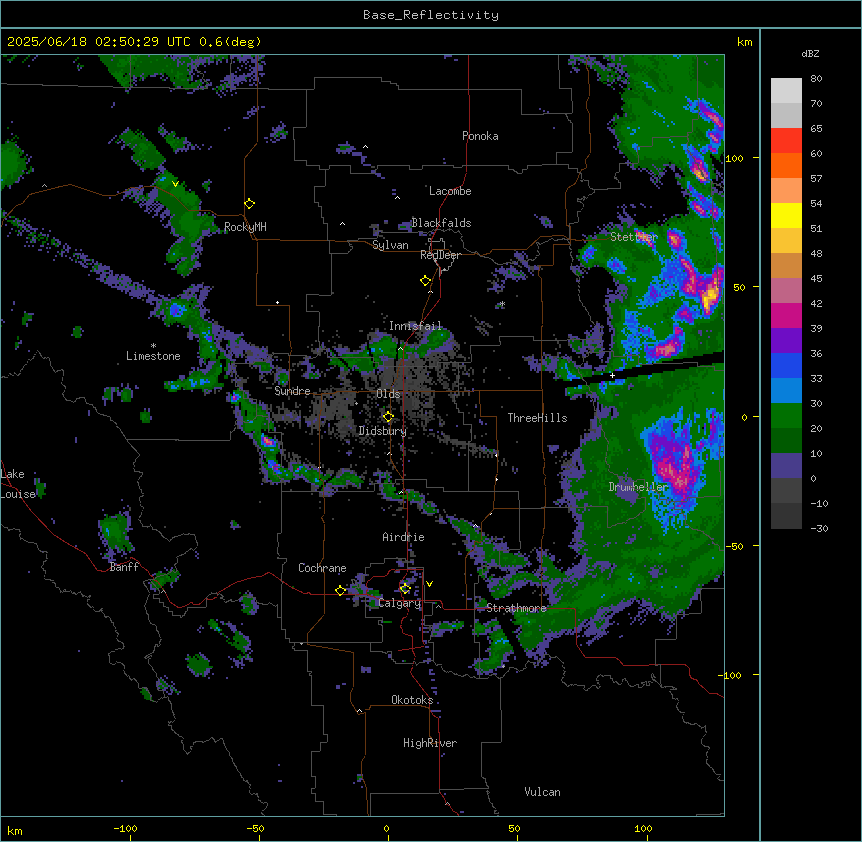The image size is (862, 842).
Task: Click the Calgary city label
Action: 400,603
